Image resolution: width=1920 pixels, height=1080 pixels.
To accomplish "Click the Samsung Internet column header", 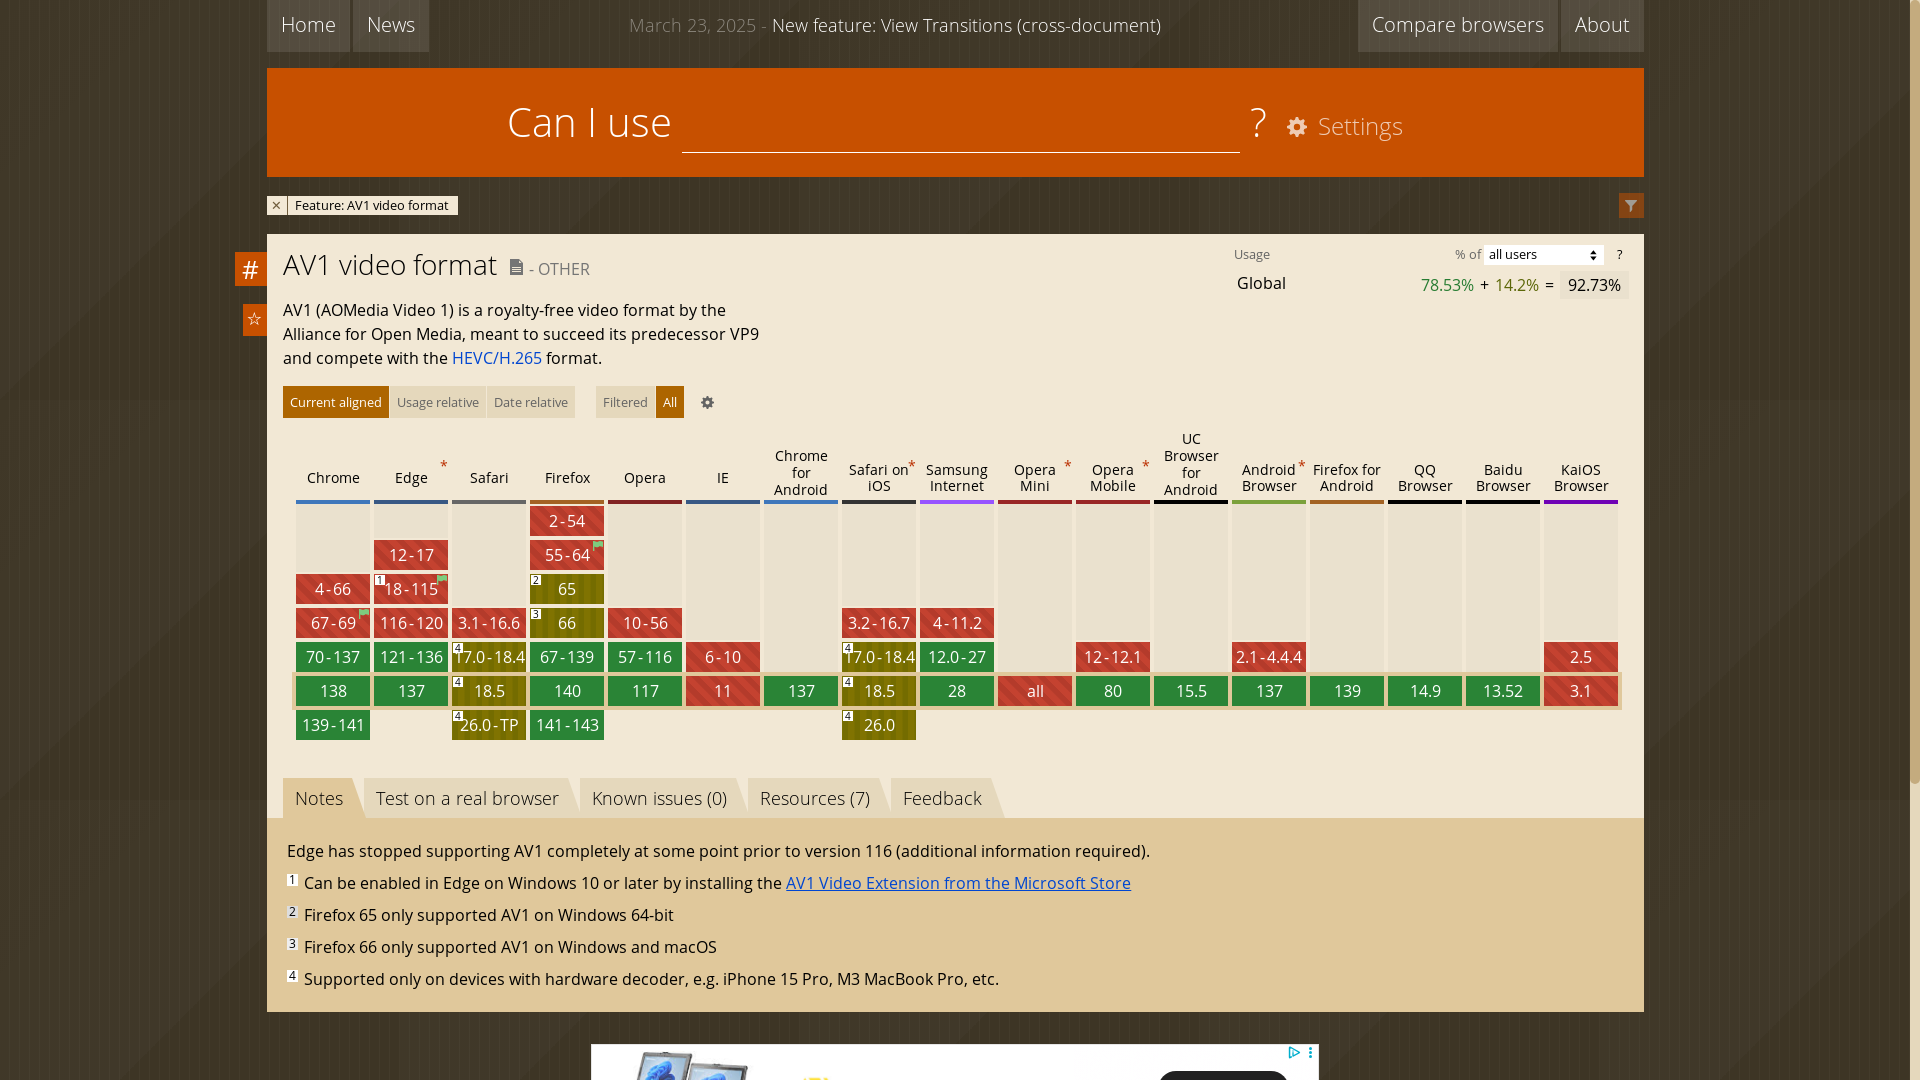I will pyautogui.click(x=957, y=478).
